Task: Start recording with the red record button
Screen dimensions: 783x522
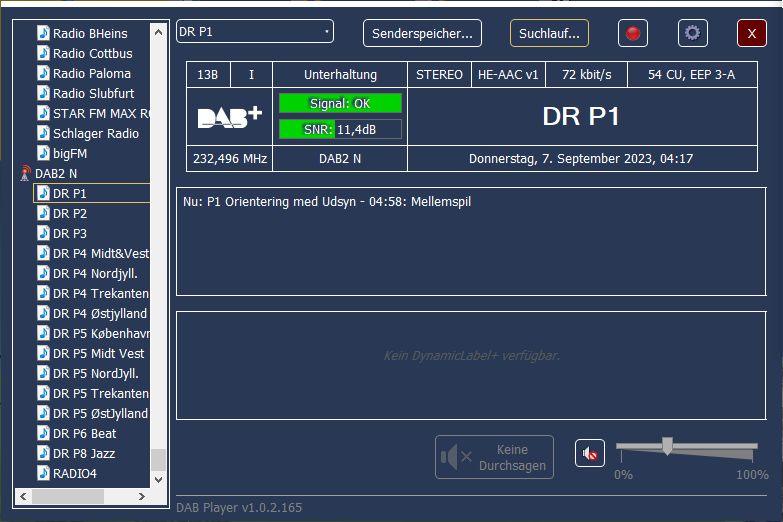Action: [x=633, y=33]
